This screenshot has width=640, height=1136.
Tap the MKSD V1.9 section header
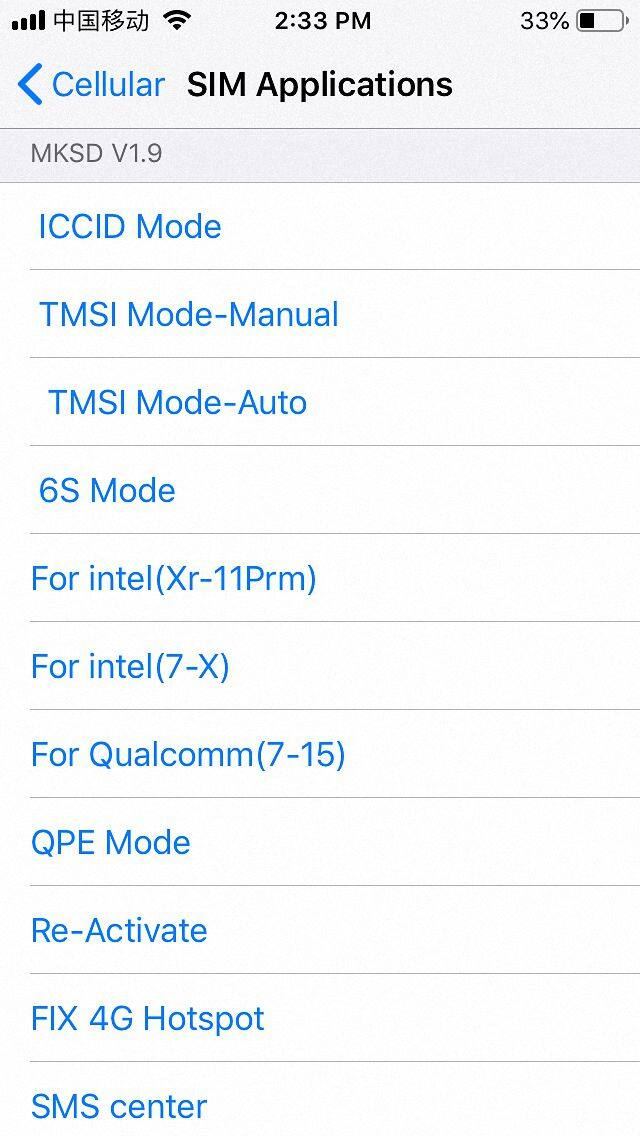(96, 154)
